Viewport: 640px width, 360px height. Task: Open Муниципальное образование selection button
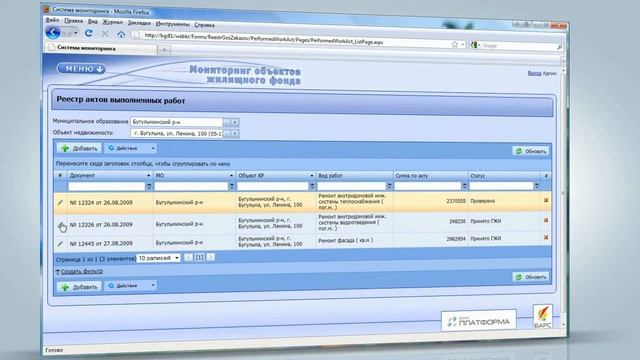[227, 122]
